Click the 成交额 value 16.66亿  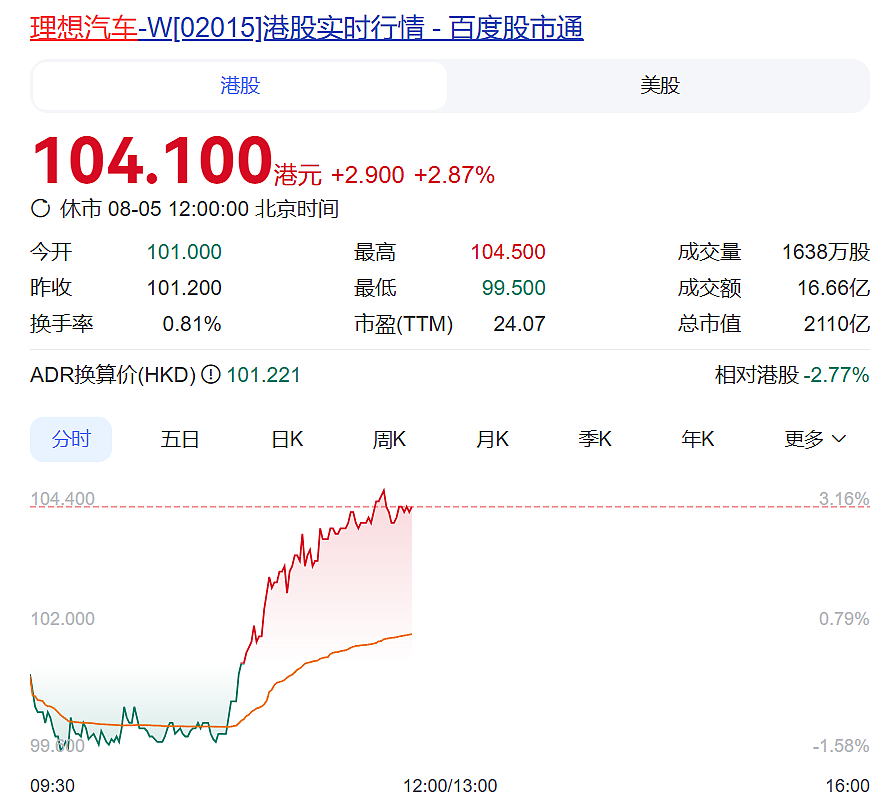coord(834,288)
